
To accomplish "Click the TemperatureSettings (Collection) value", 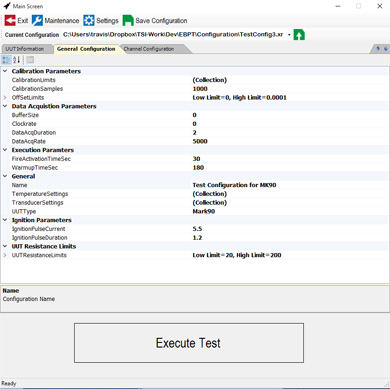I will pos(210,194).
